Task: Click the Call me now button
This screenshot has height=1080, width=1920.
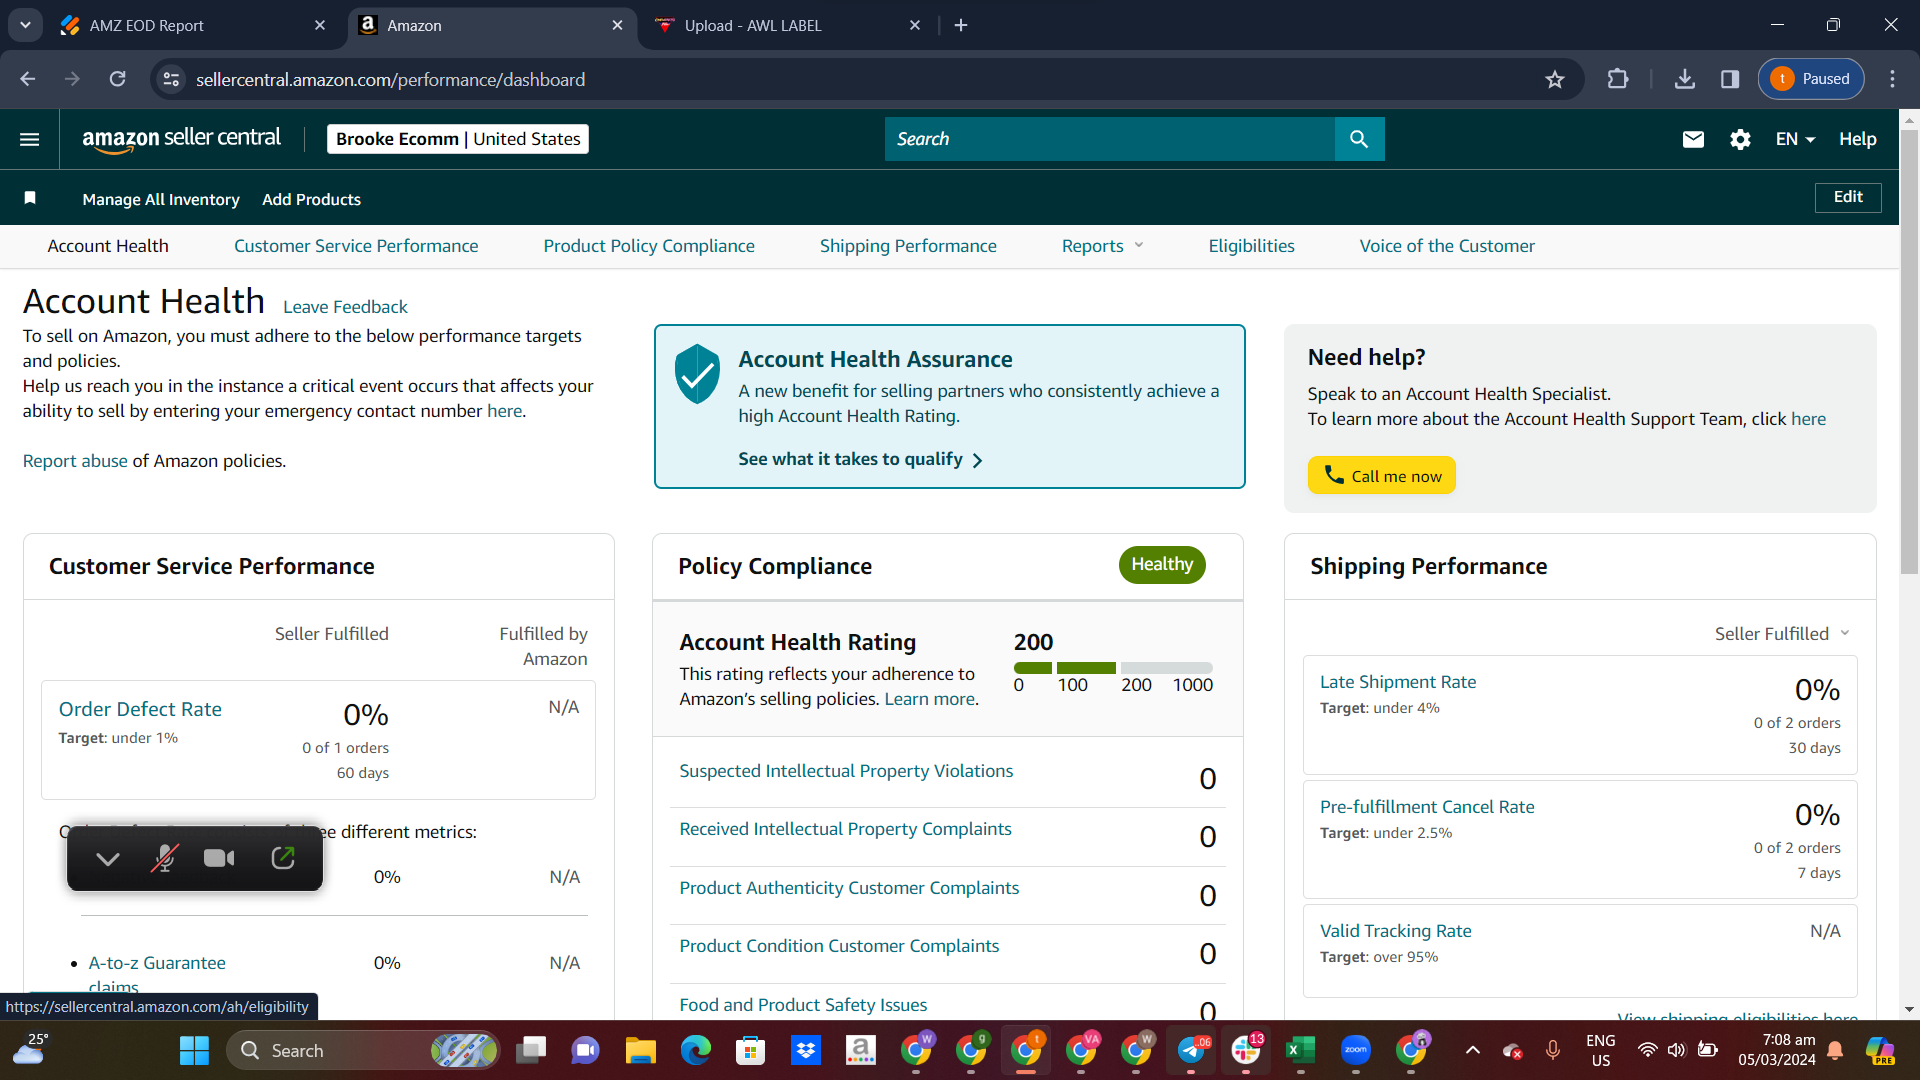Action: pos(1382,476)
